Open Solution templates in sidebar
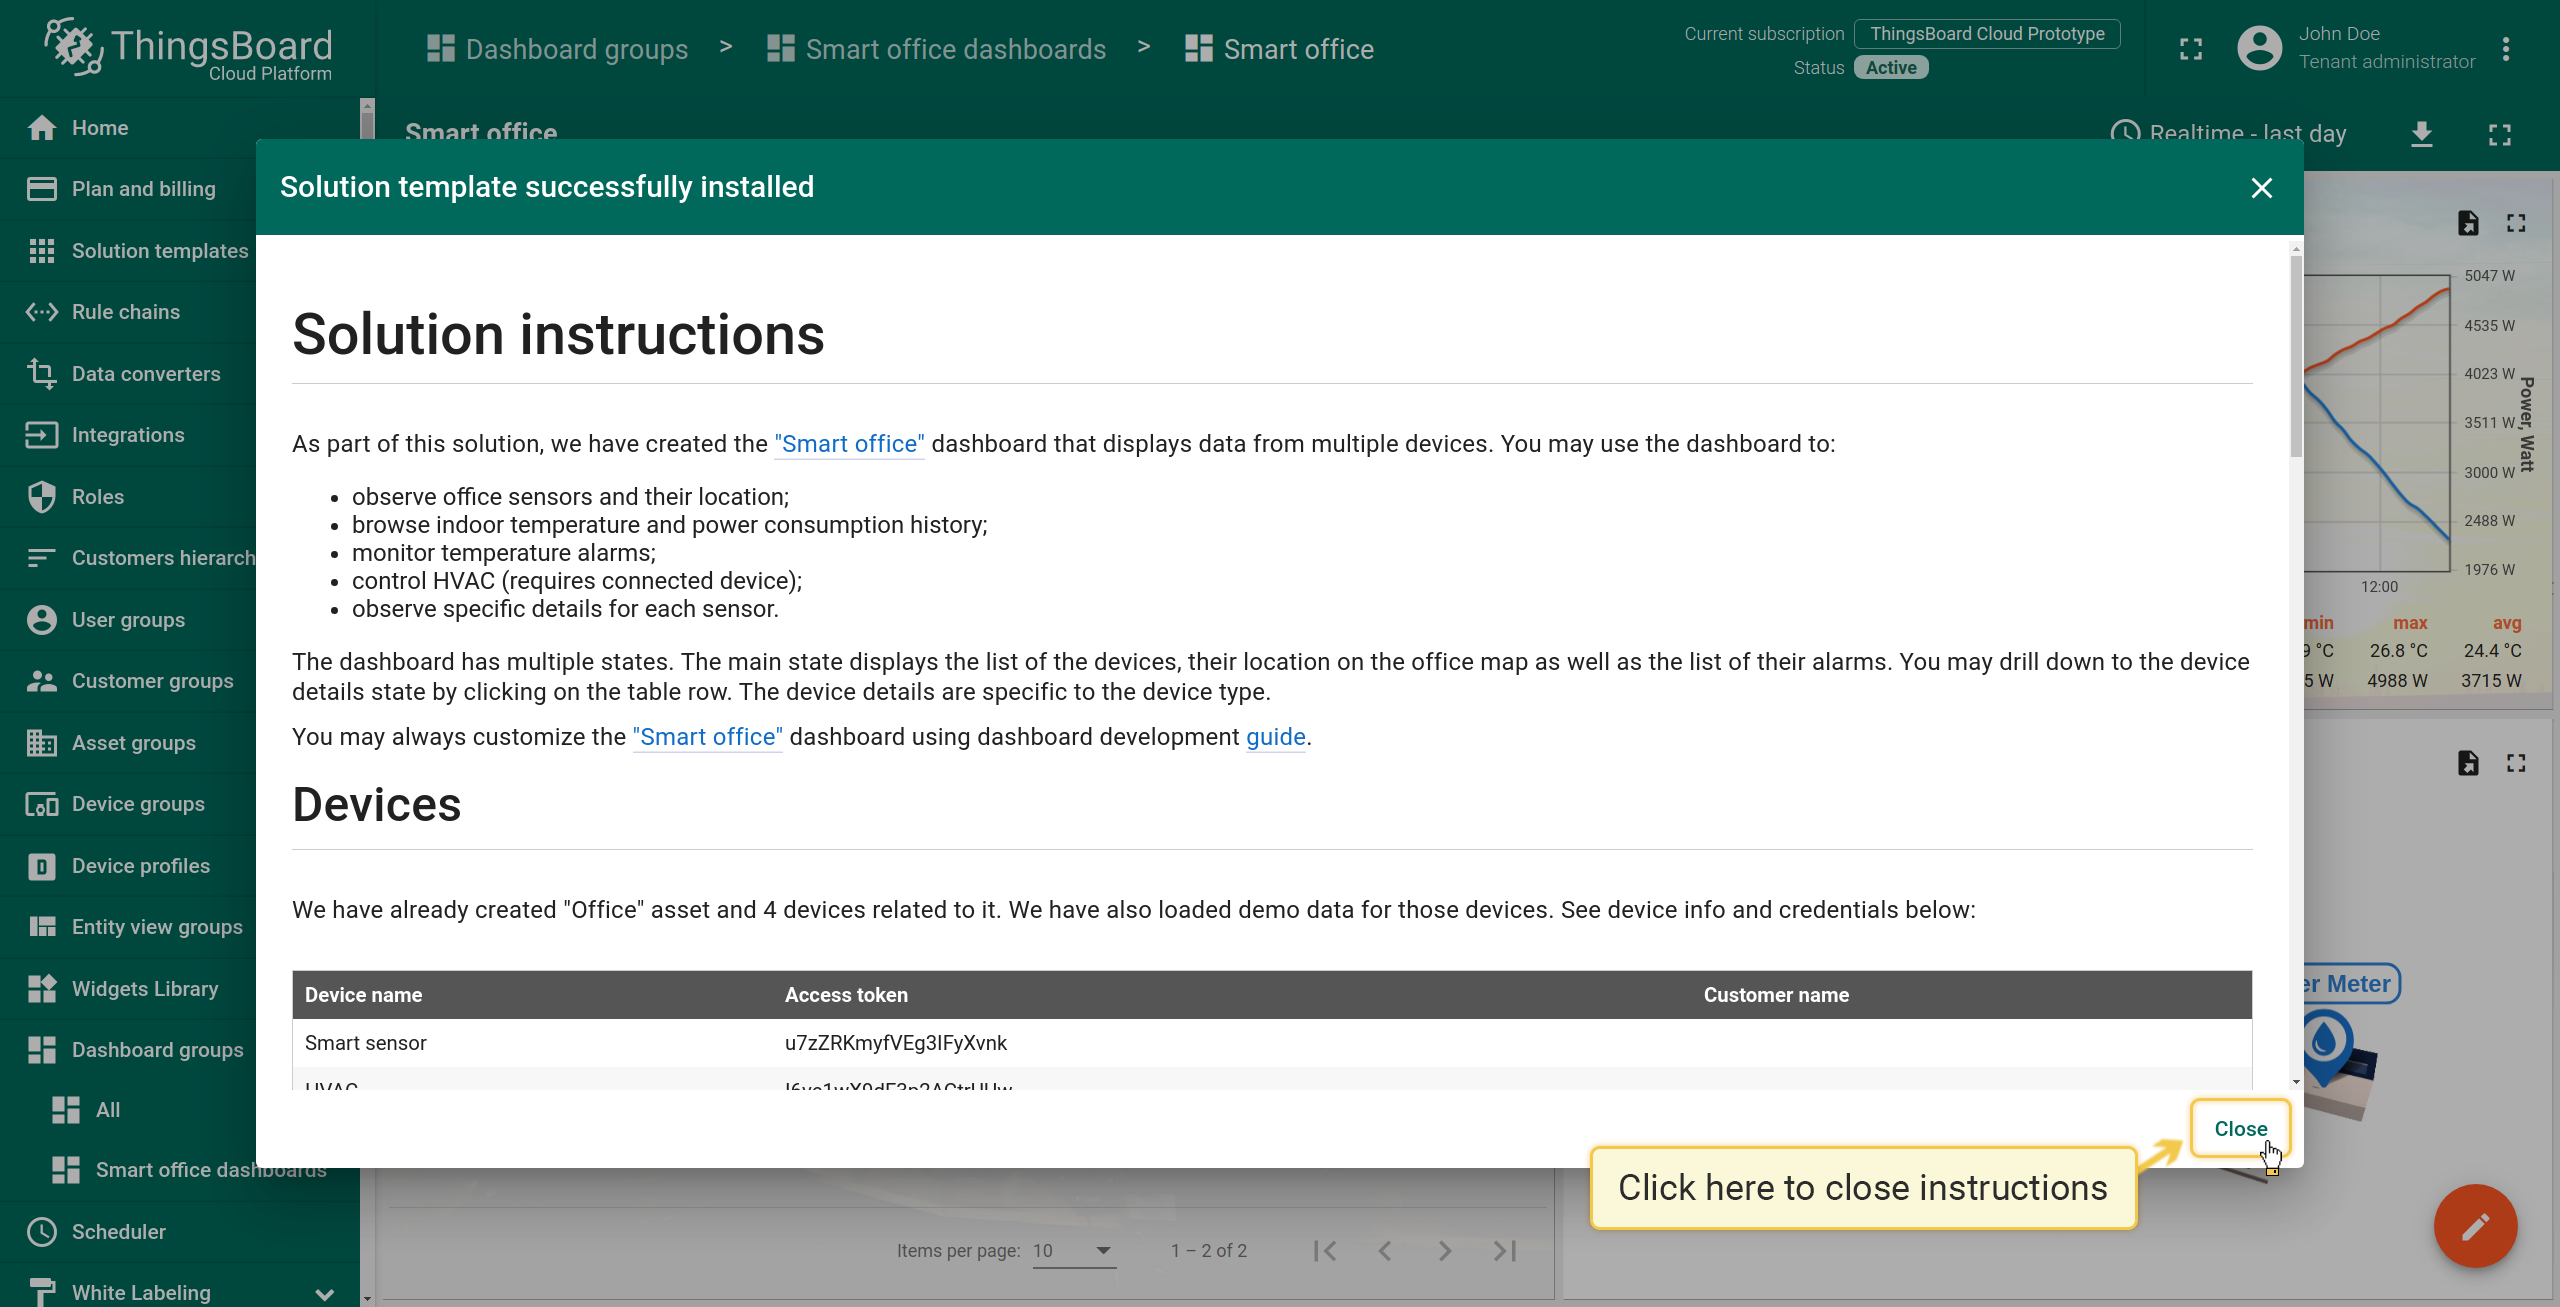The width and height of the screenshot is (2560, 1307). pos(180,251)
